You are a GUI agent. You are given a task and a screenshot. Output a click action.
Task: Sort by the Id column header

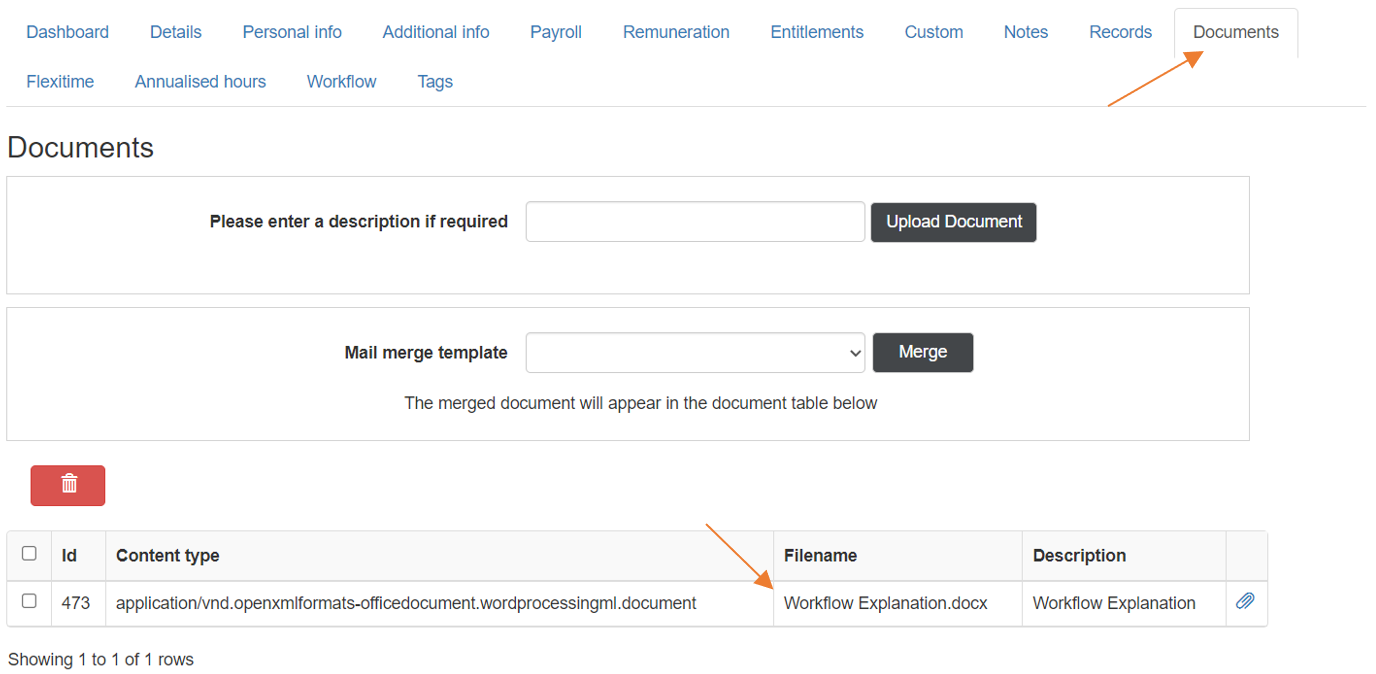point(78,556)
